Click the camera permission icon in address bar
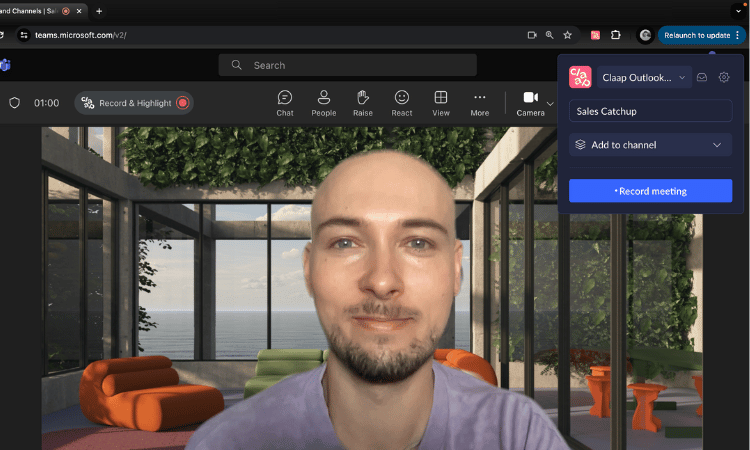 pyautogui.click(x=532, y=35)
